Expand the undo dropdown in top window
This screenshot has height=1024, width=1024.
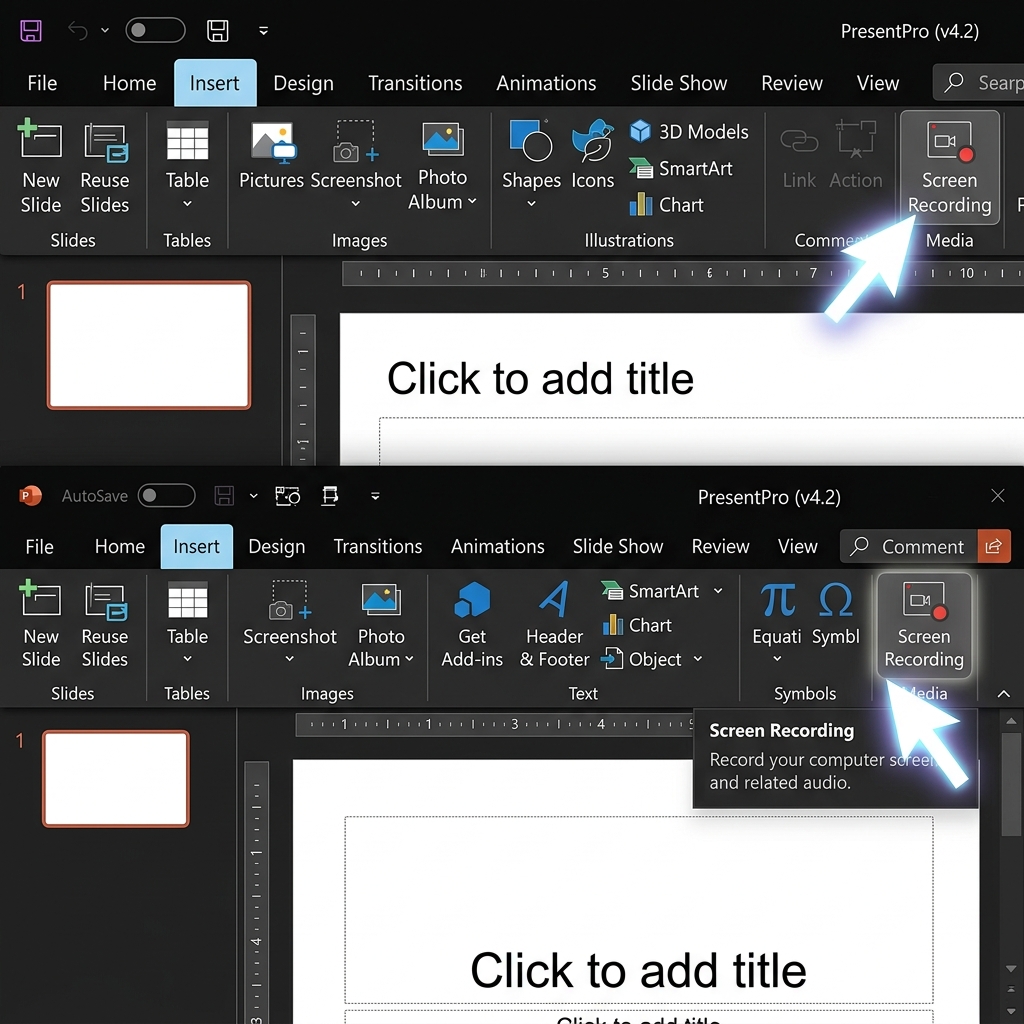pos(105,31)
